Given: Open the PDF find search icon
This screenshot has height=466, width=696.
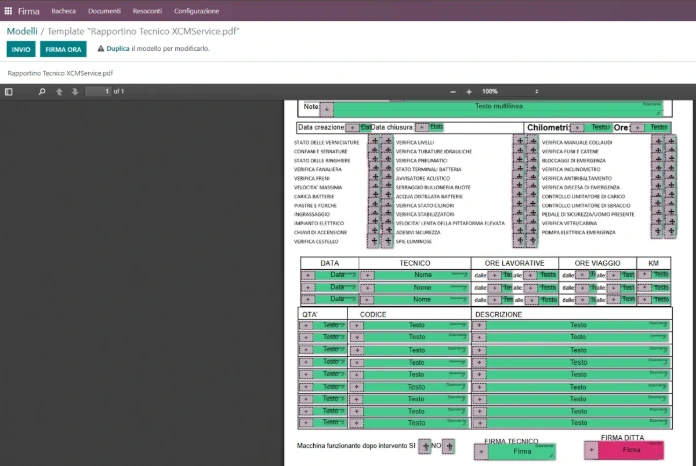Looking at the screenshot, I should point(42,91).
